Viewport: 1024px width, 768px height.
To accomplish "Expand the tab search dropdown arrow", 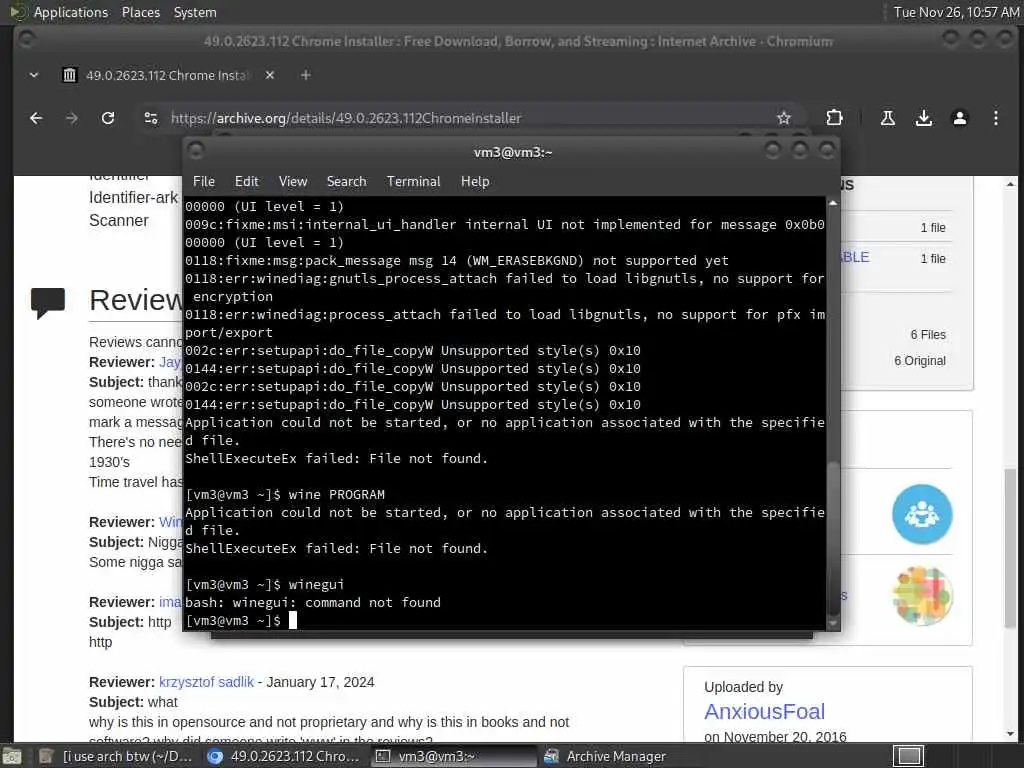I will (34, 75).
